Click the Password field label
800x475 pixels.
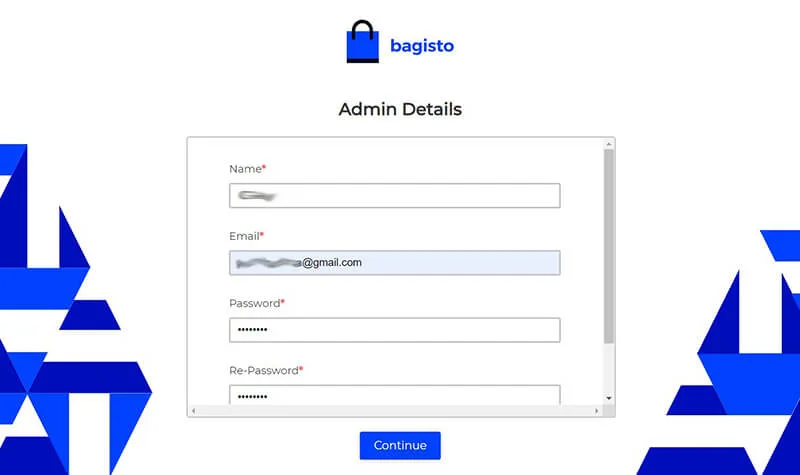[x=256, y=303]
